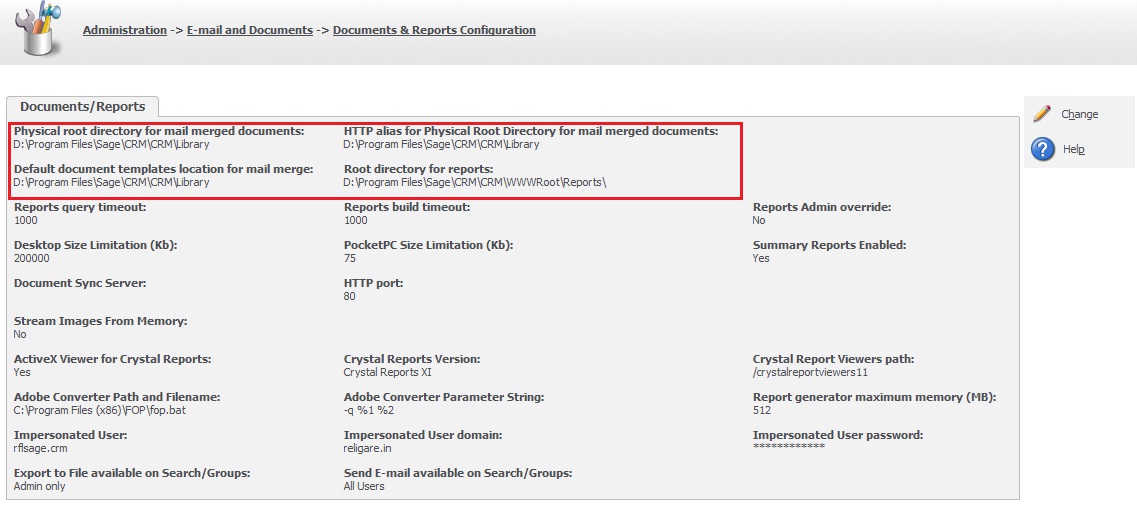Click the HTTP port value 80
Viewport: 1137px width, 507px height.
349,296
